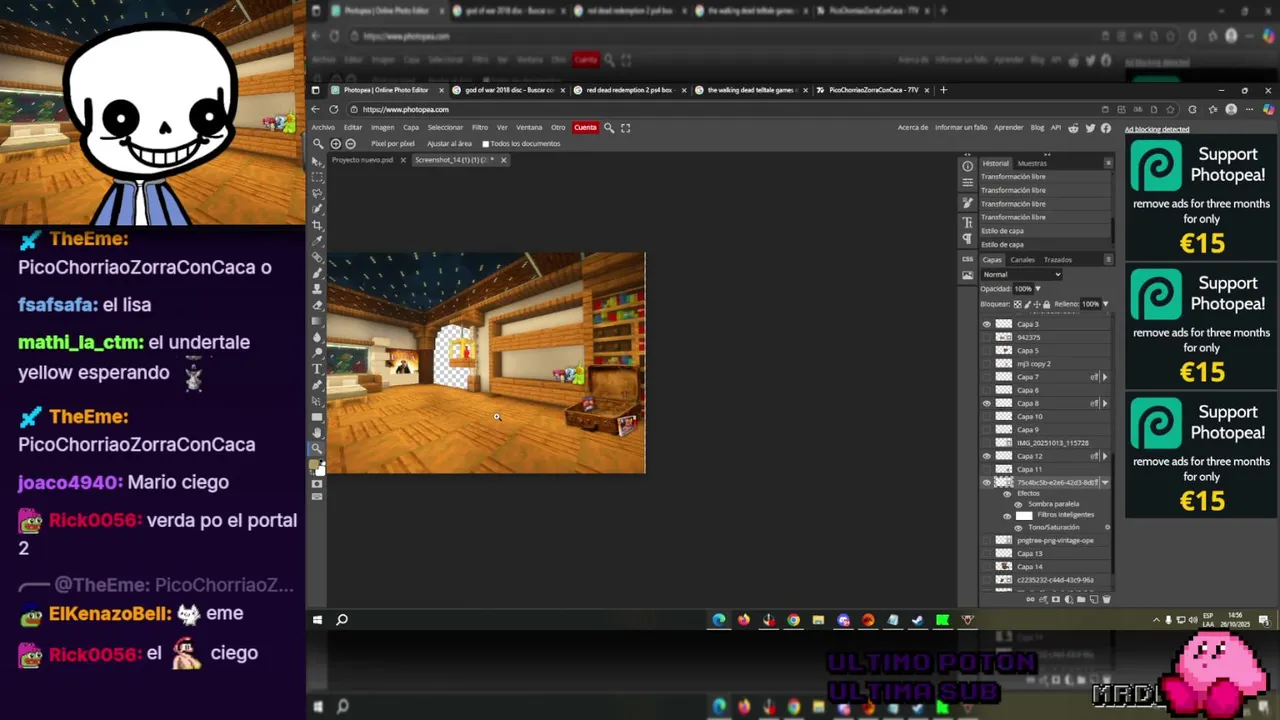Click Pixel por pixel button
Image resolution: width=1280 pixels, height=720 pixels.
[x=393, y=144]
